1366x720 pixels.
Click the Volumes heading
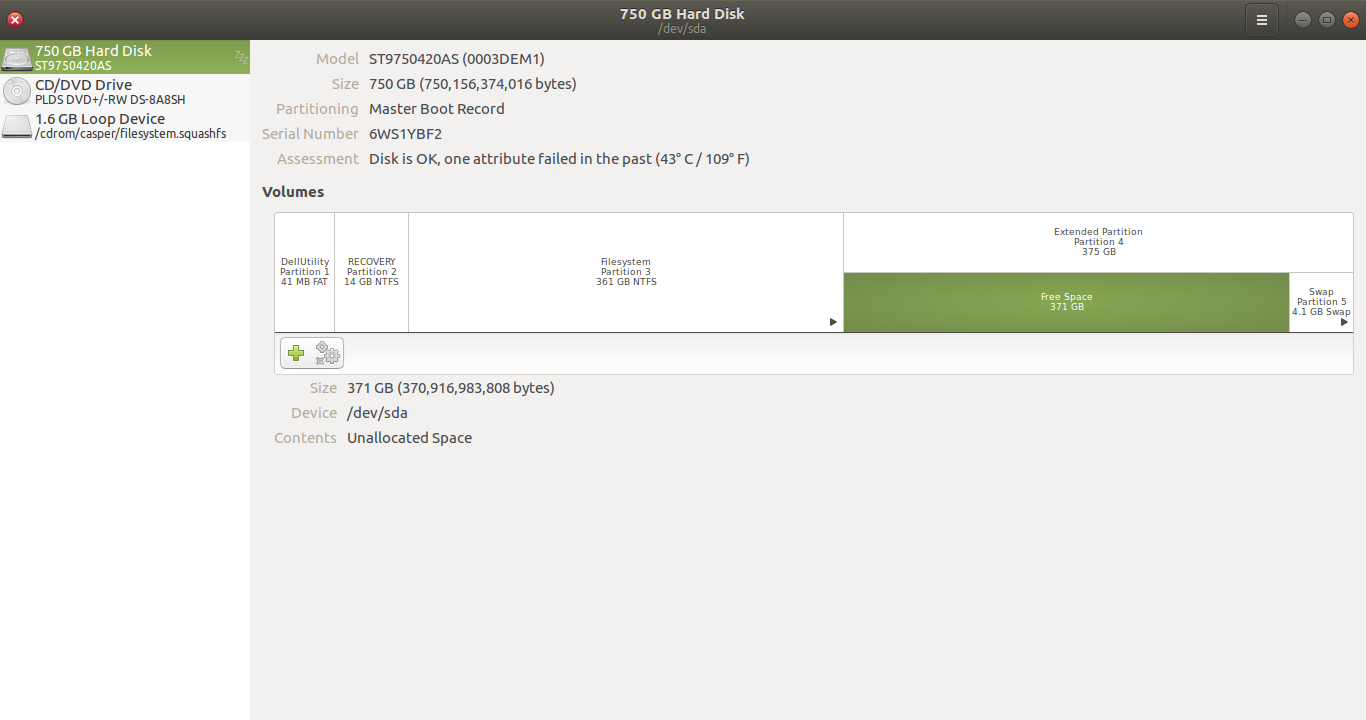(x=293, y=192)
